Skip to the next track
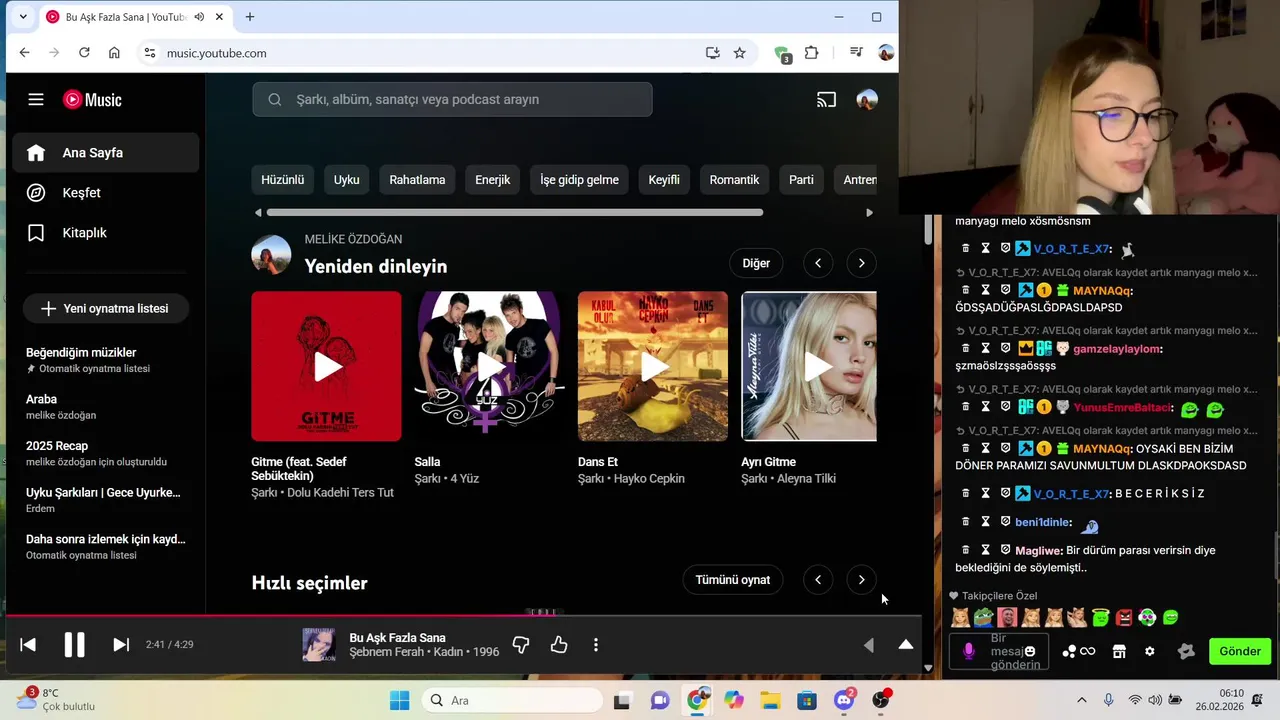1280x720 pixels. point(121,645)
